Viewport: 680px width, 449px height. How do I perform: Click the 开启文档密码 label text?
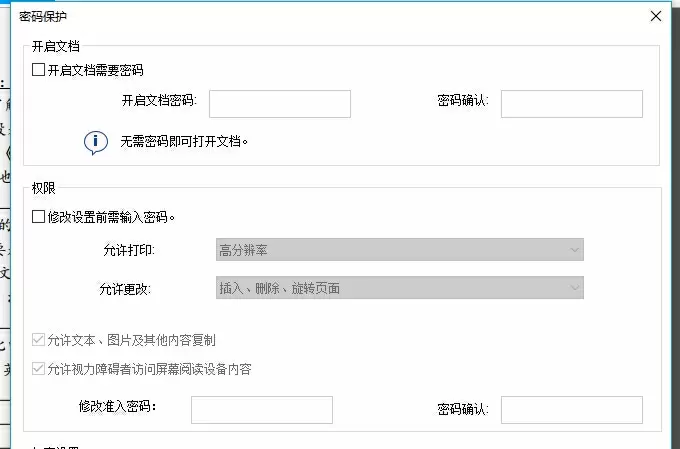pyautogui.click(x=158, y=100)
